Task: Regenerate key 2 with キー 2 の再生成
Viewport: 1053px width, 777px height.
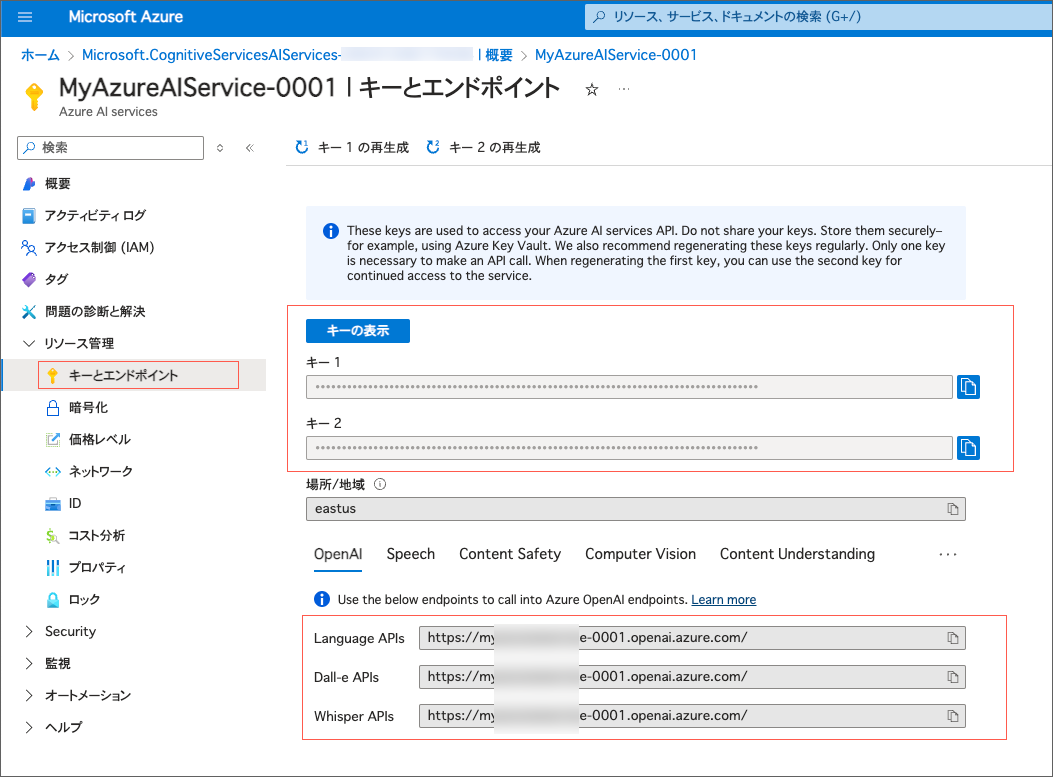Action: [x=484, y=147]
